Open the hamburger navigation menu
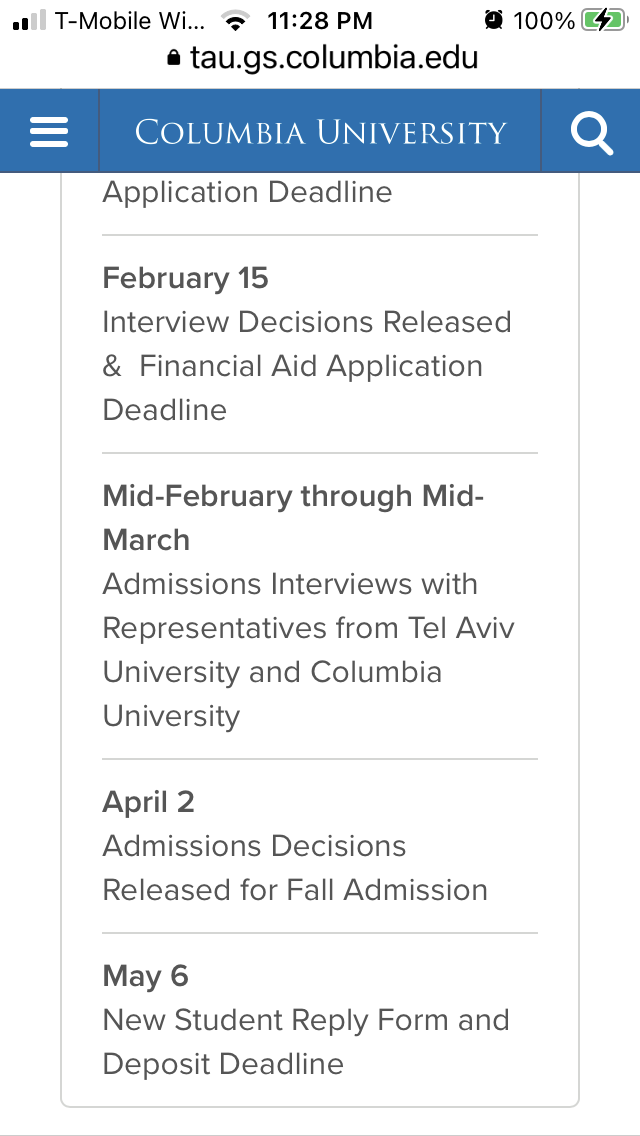640x1136 pixels. 49,131
